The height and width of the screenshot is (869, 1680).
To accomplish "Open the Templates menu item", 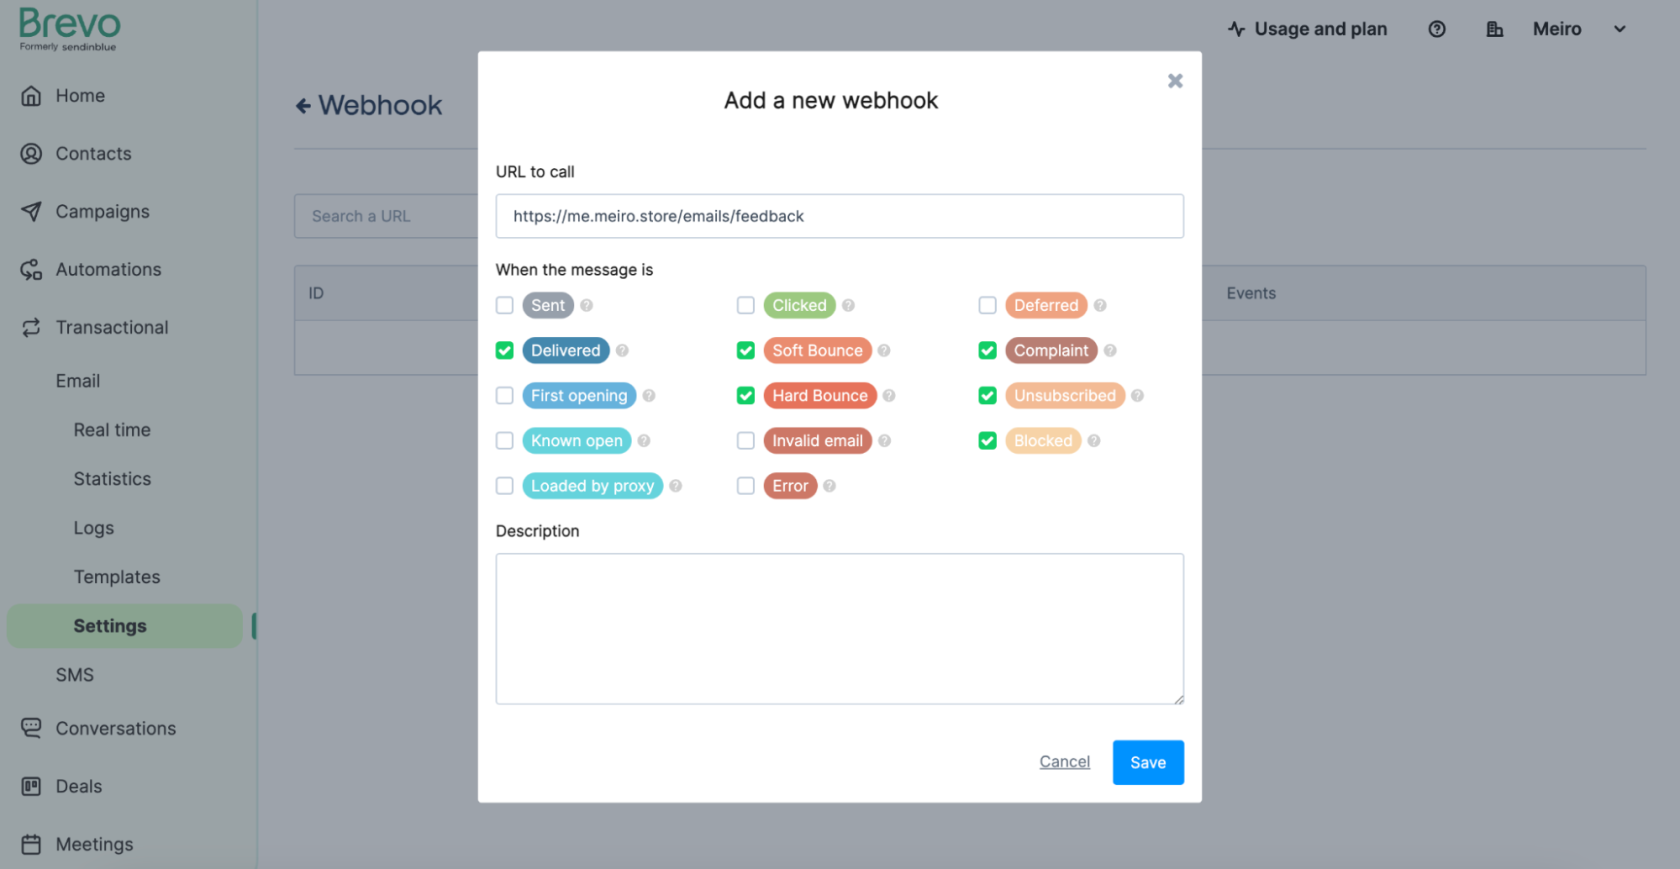I will 117,577.
